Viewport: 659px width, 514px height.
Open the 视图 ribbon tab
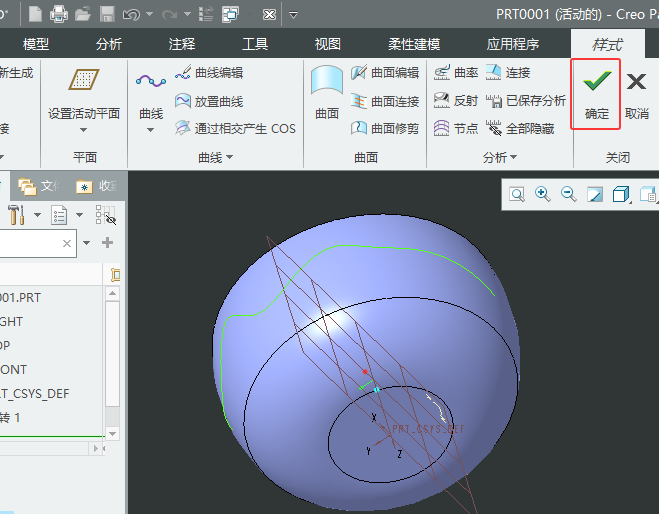pos(328,44)
